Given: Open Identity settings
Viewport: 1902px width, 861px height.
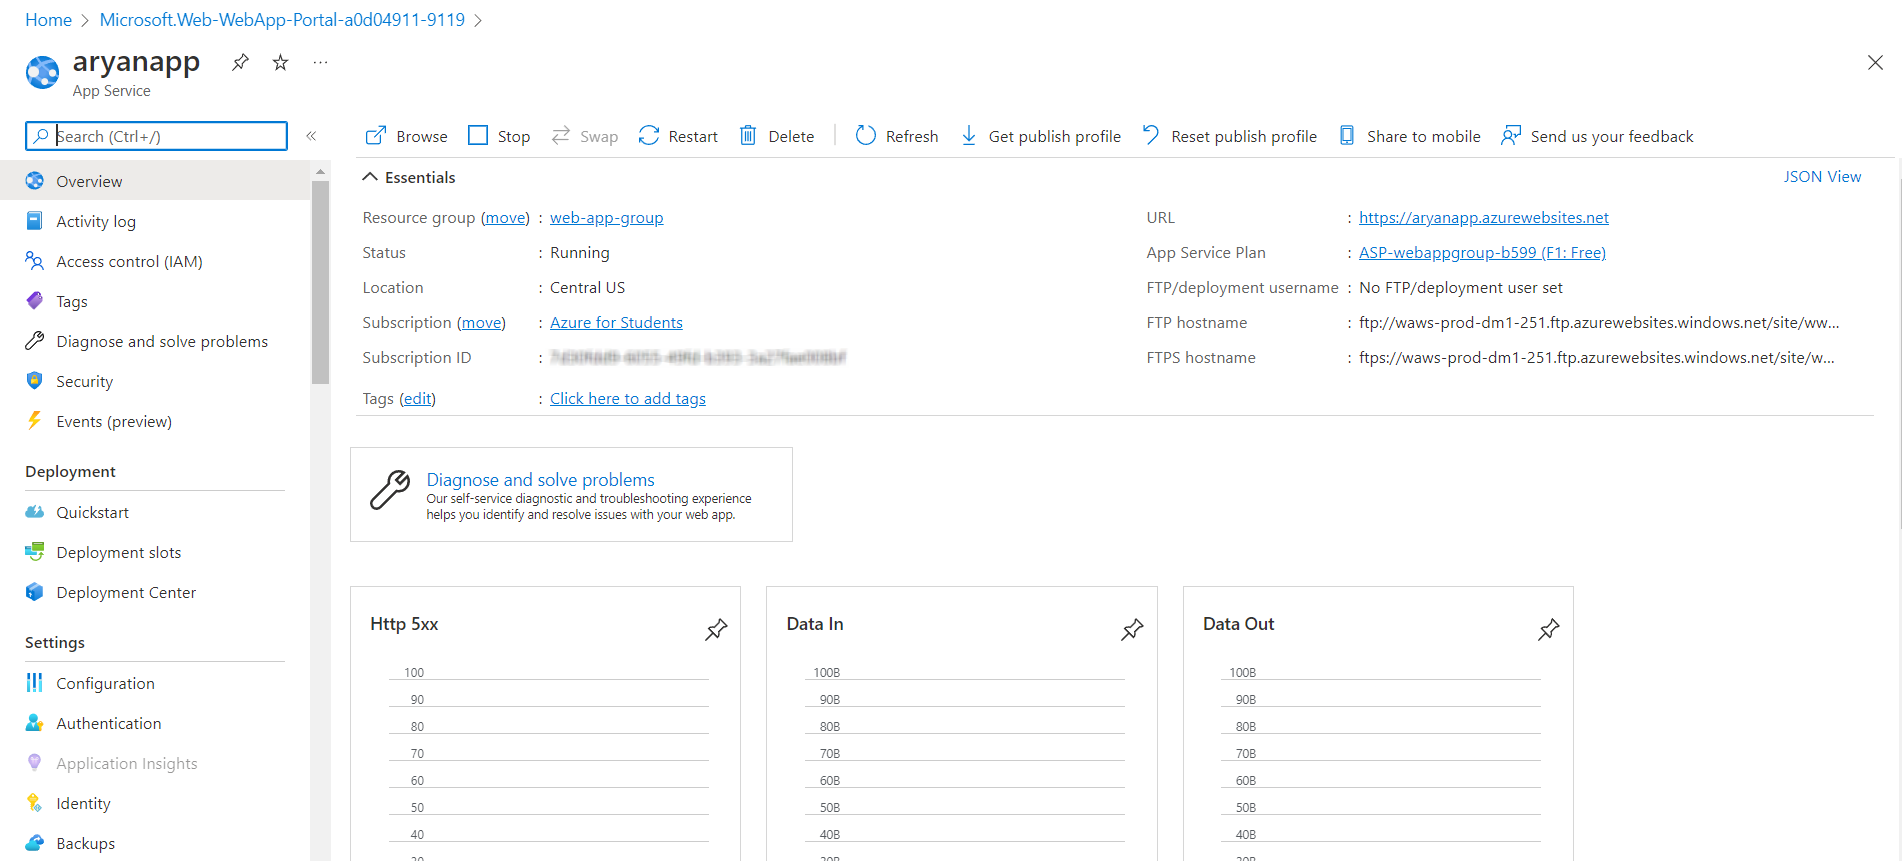Looking at the screenshot, I should point(155,803).
